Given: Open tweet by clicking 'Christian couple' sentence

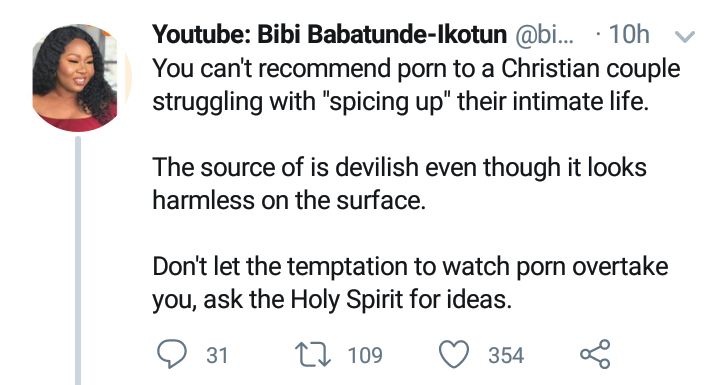Looking at the screenshot, I should 416,68.
